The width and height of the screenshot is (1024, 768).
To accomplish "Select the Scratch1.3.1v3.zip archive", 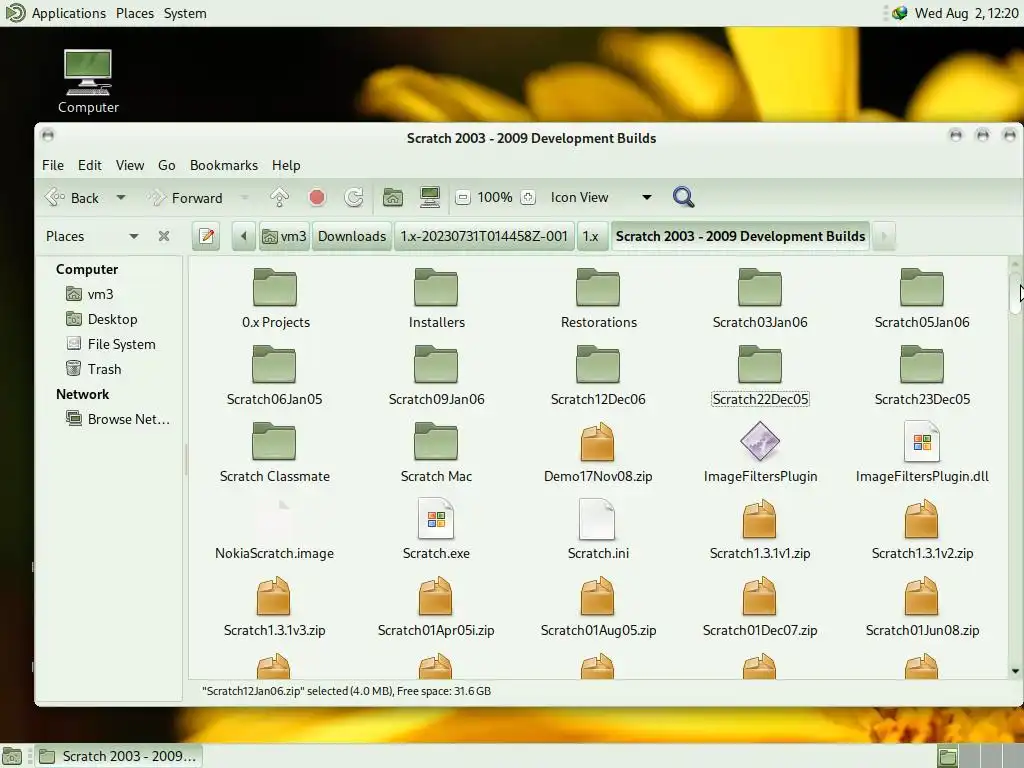I will coord(274,607).
